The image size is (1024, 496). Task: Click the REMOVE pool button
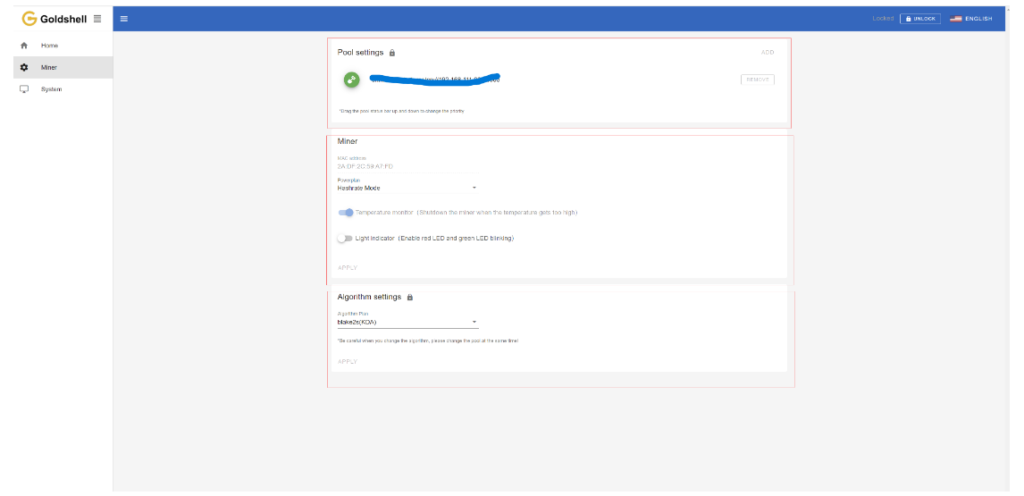(x=758, y=80)
